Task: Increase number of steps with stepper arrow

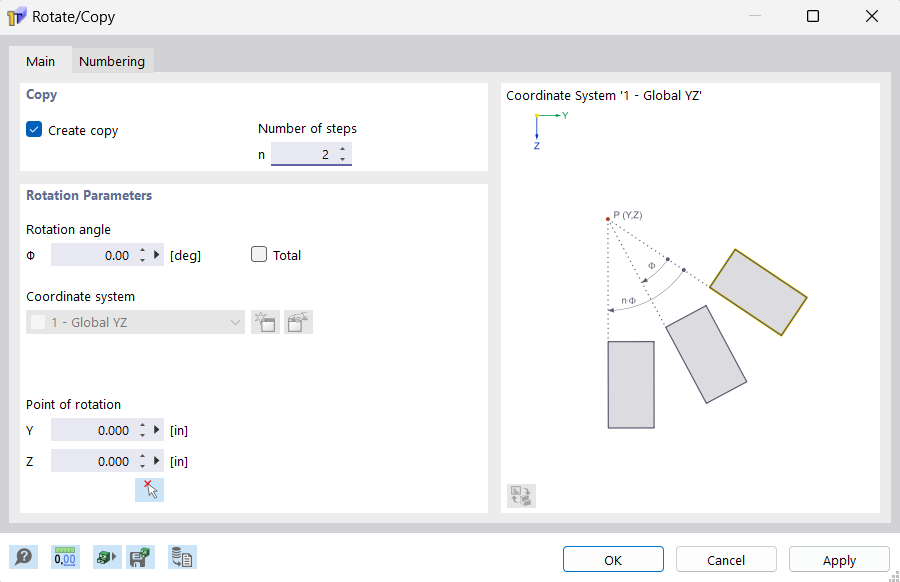Action: click(x=344, y=149)
